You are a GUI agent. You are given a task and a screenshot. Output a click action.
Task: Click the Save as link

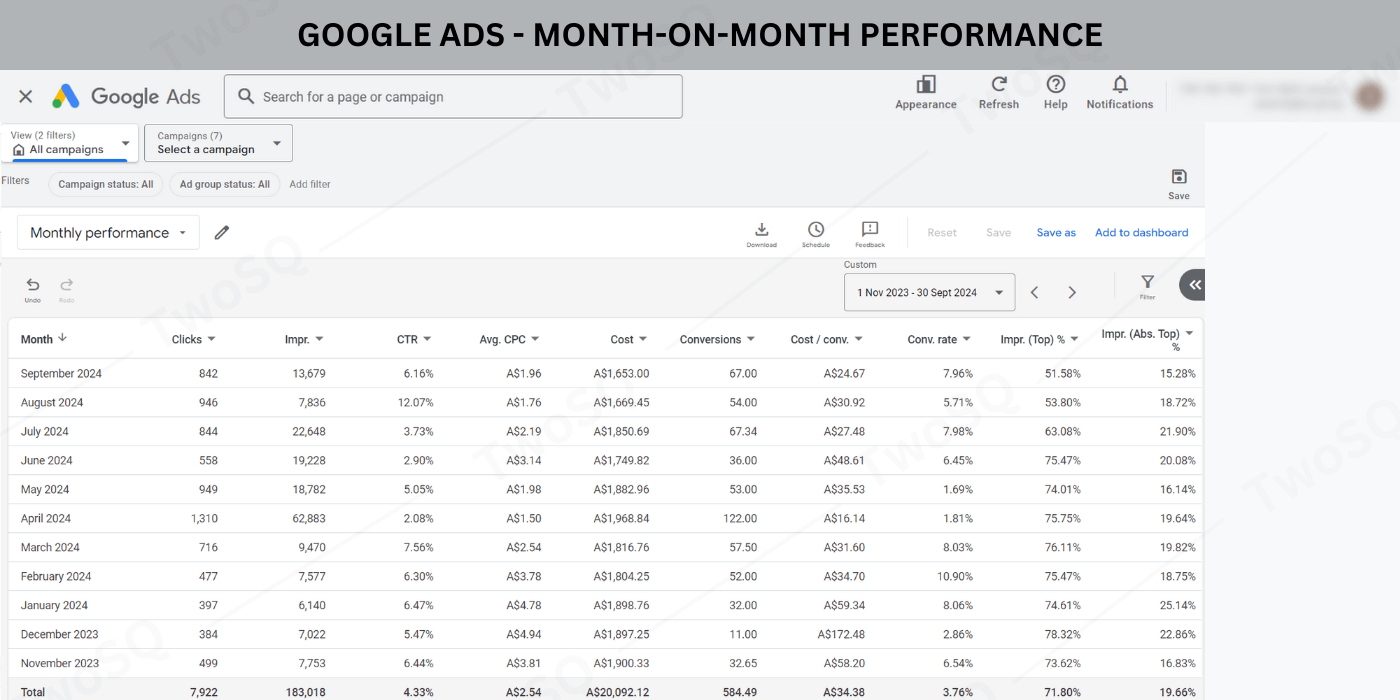1056,233
